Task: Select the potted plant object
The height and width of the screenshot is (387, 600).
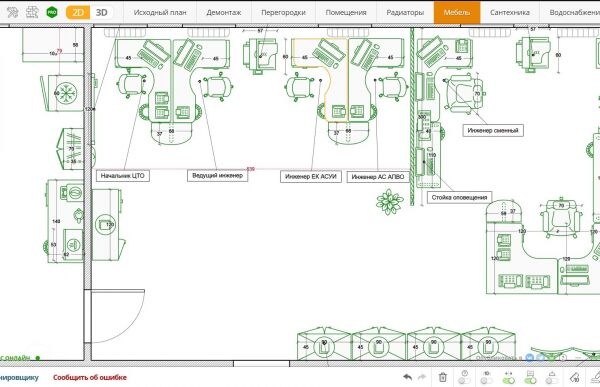Action: click(x=390, y=202)
